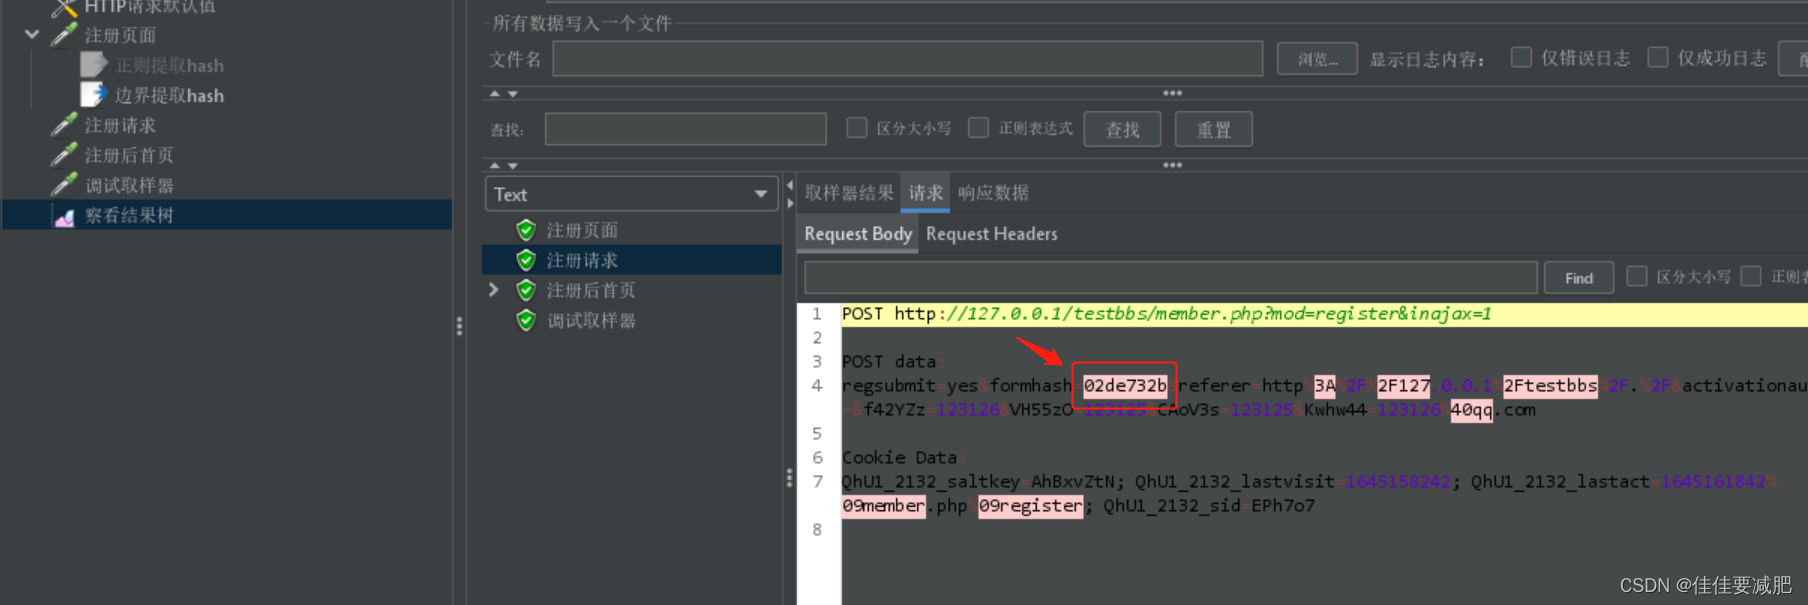Toggle 正则表达式 checkbox in search bar

[979, 128]
